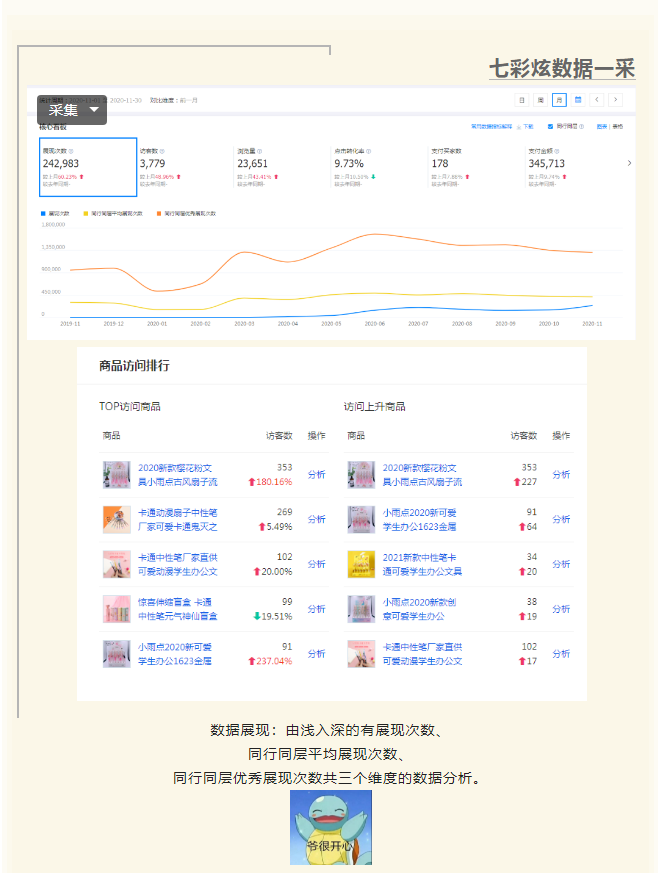The width and height of the screenshot is (658, 873).
Task: Switch to 周 weekly view tab
Action: pyautogui.click(x=540, y=100)
